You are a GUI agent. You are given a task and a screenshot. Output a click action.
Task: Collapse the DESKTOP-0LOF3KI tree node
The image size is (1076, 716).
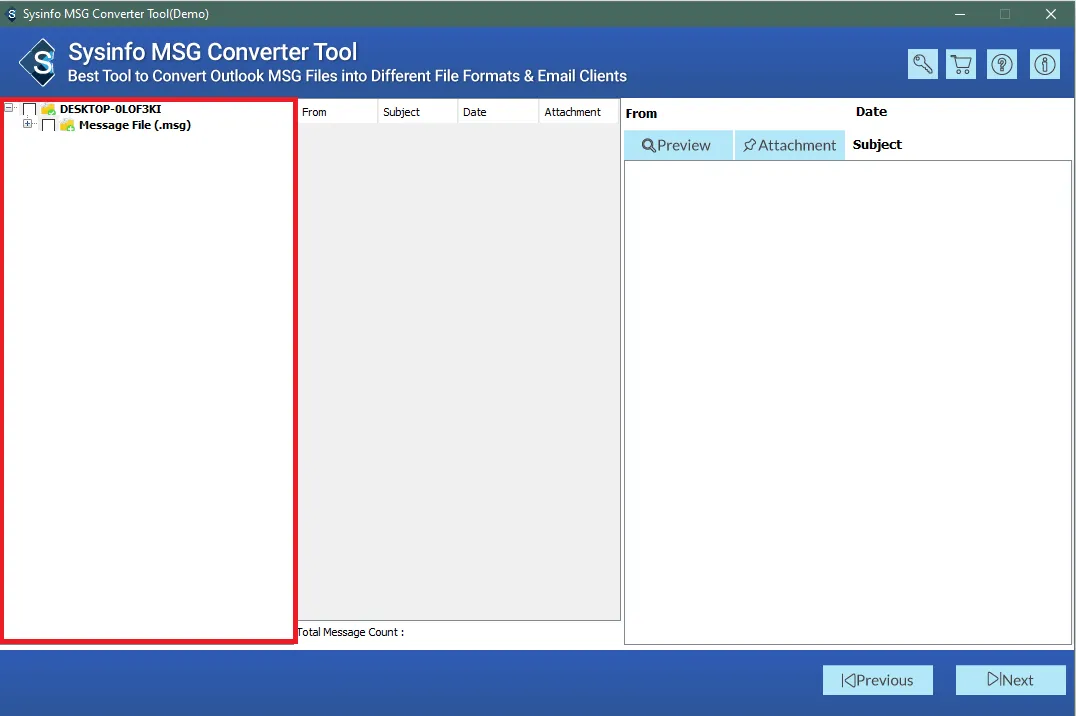click(9, 108)
